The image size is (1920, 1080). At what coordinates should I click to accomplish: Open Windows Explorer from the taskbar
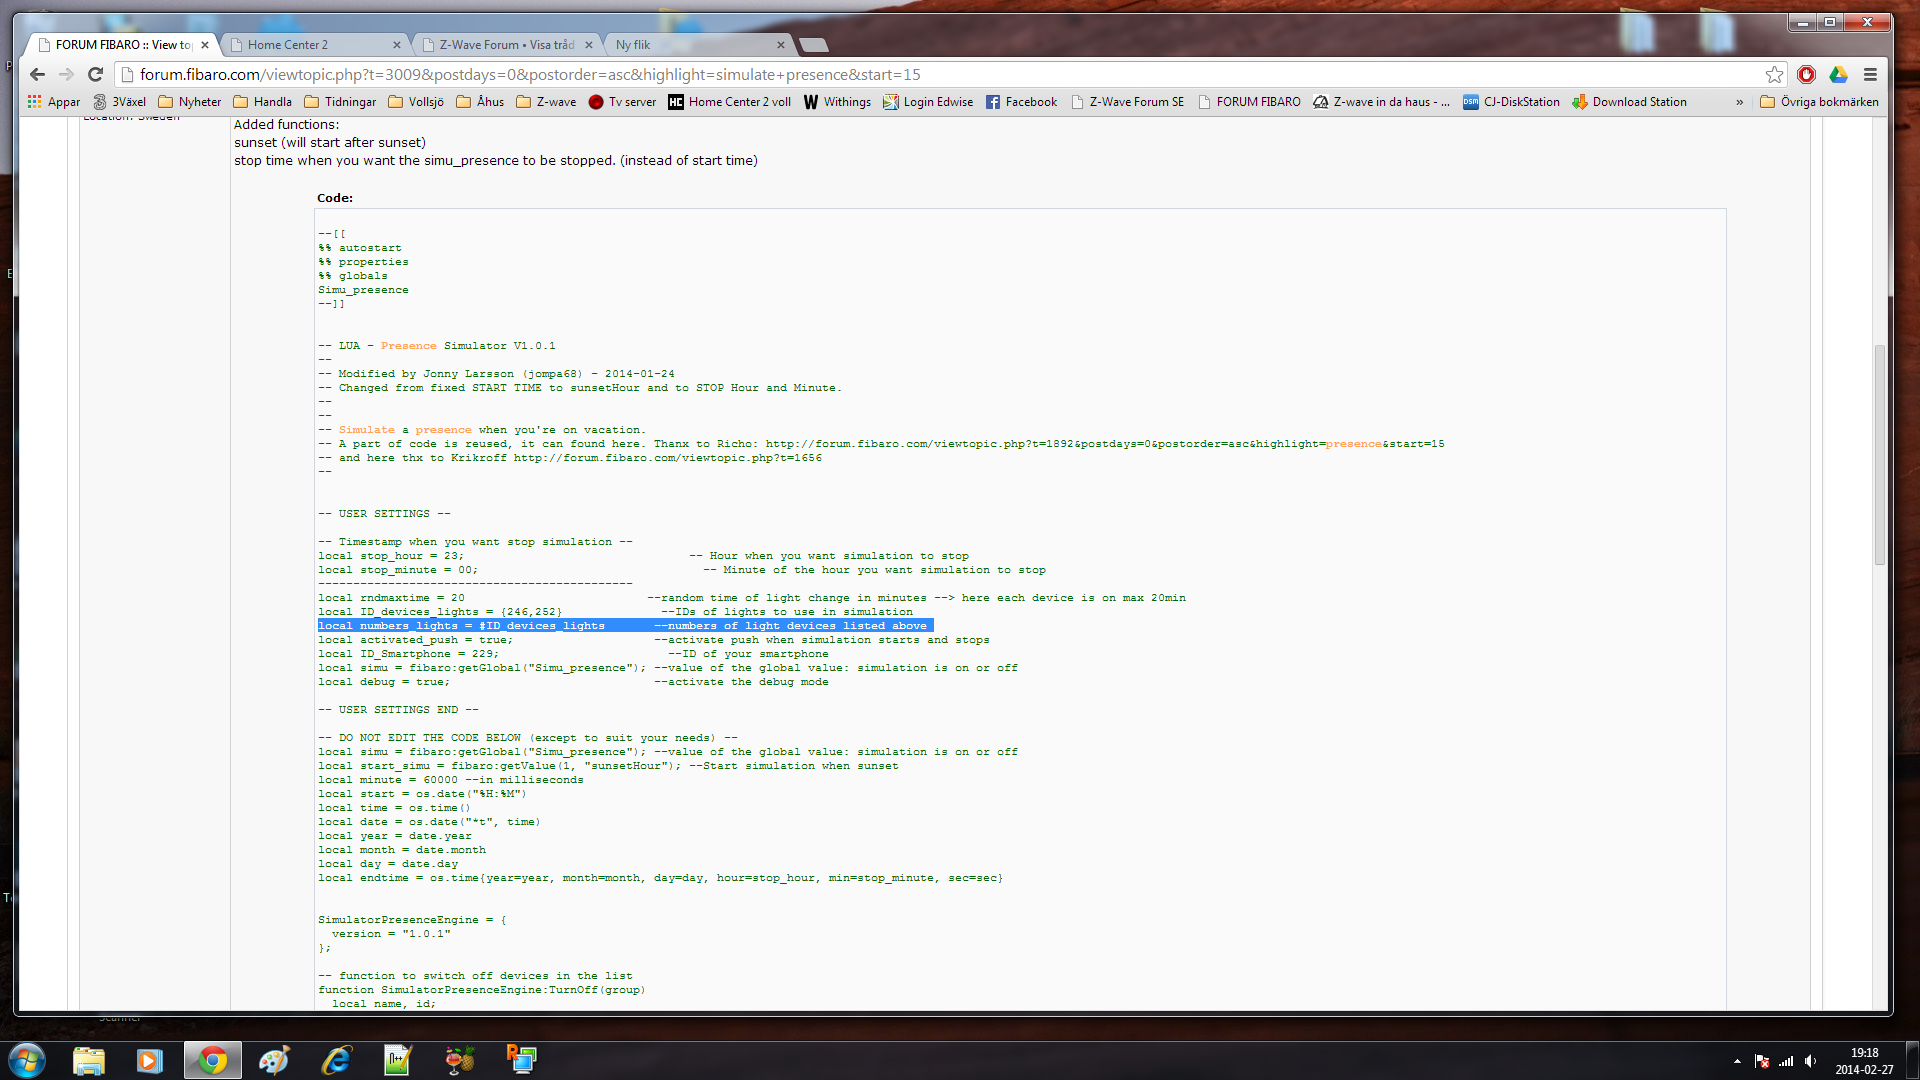coord(89,1060)
